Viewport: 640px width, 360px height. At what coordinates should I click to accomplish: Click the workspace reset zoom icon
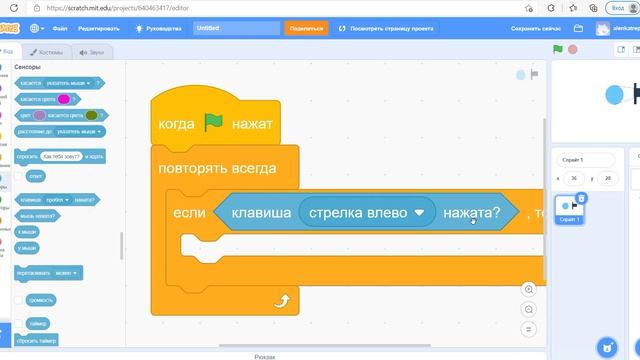pos(529,329)
